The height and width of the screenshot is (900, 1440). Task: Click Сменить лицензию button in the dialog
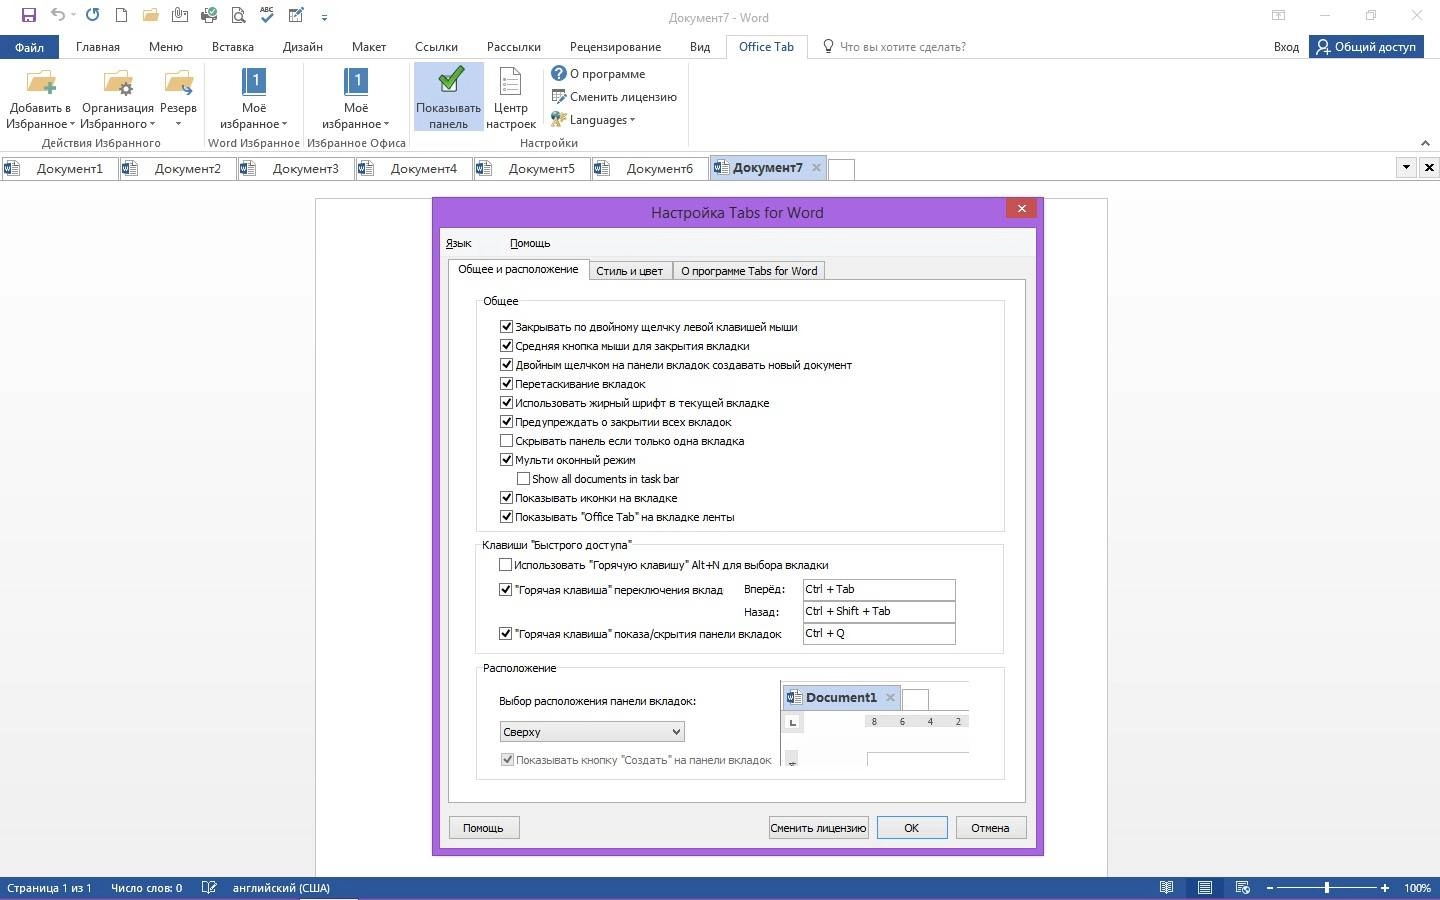coord(818,828)
